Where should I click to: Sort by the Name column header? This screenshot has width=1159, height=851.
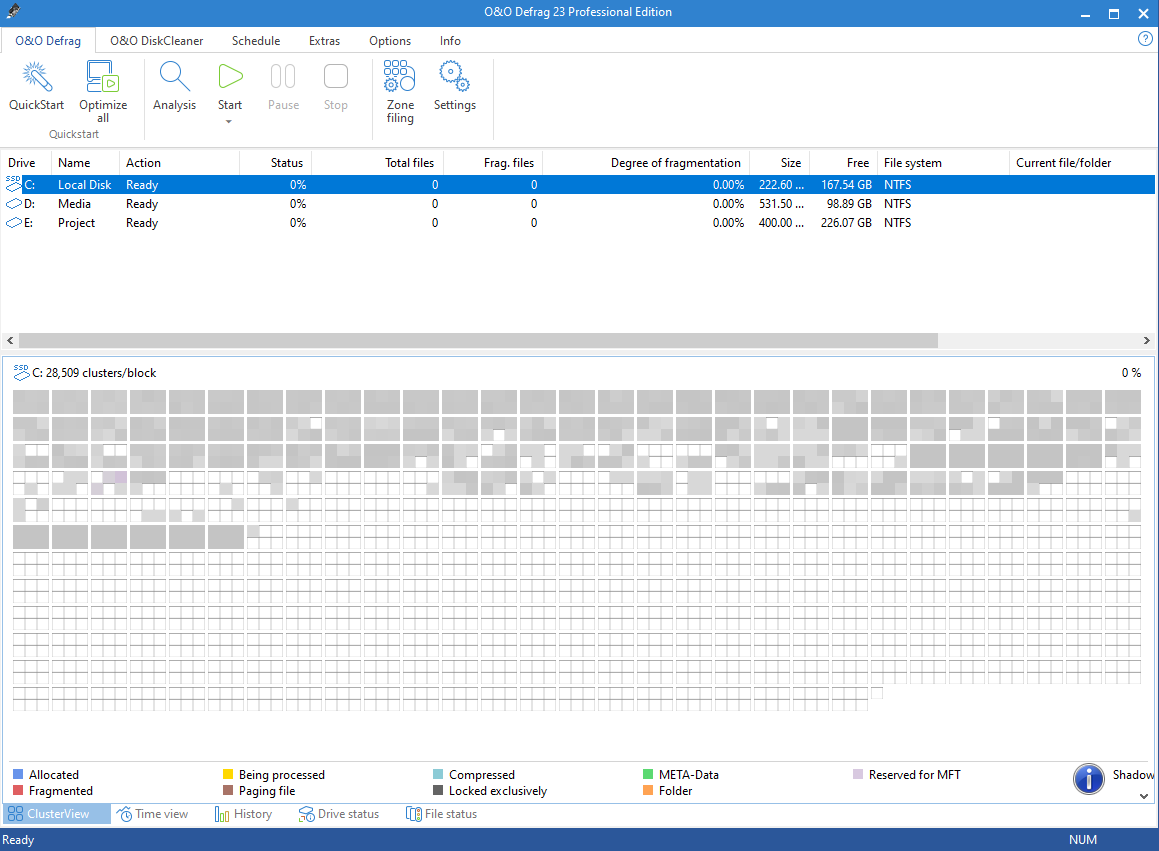[85, 163]
